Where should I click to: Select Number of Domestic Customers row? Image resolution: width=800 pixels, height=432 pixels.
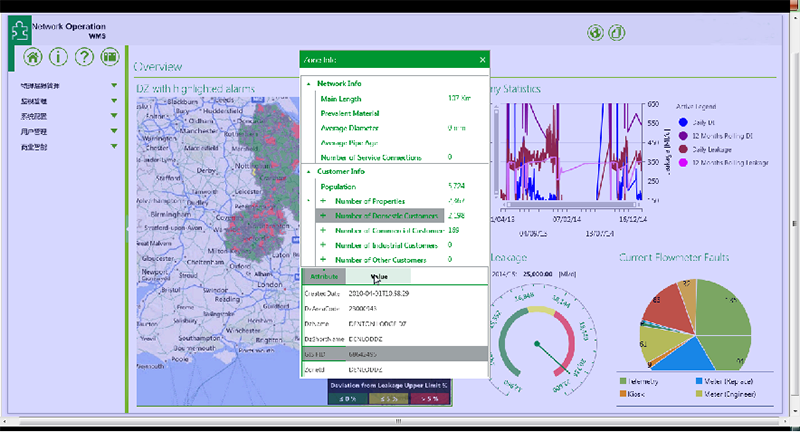(x=384, y=216)
